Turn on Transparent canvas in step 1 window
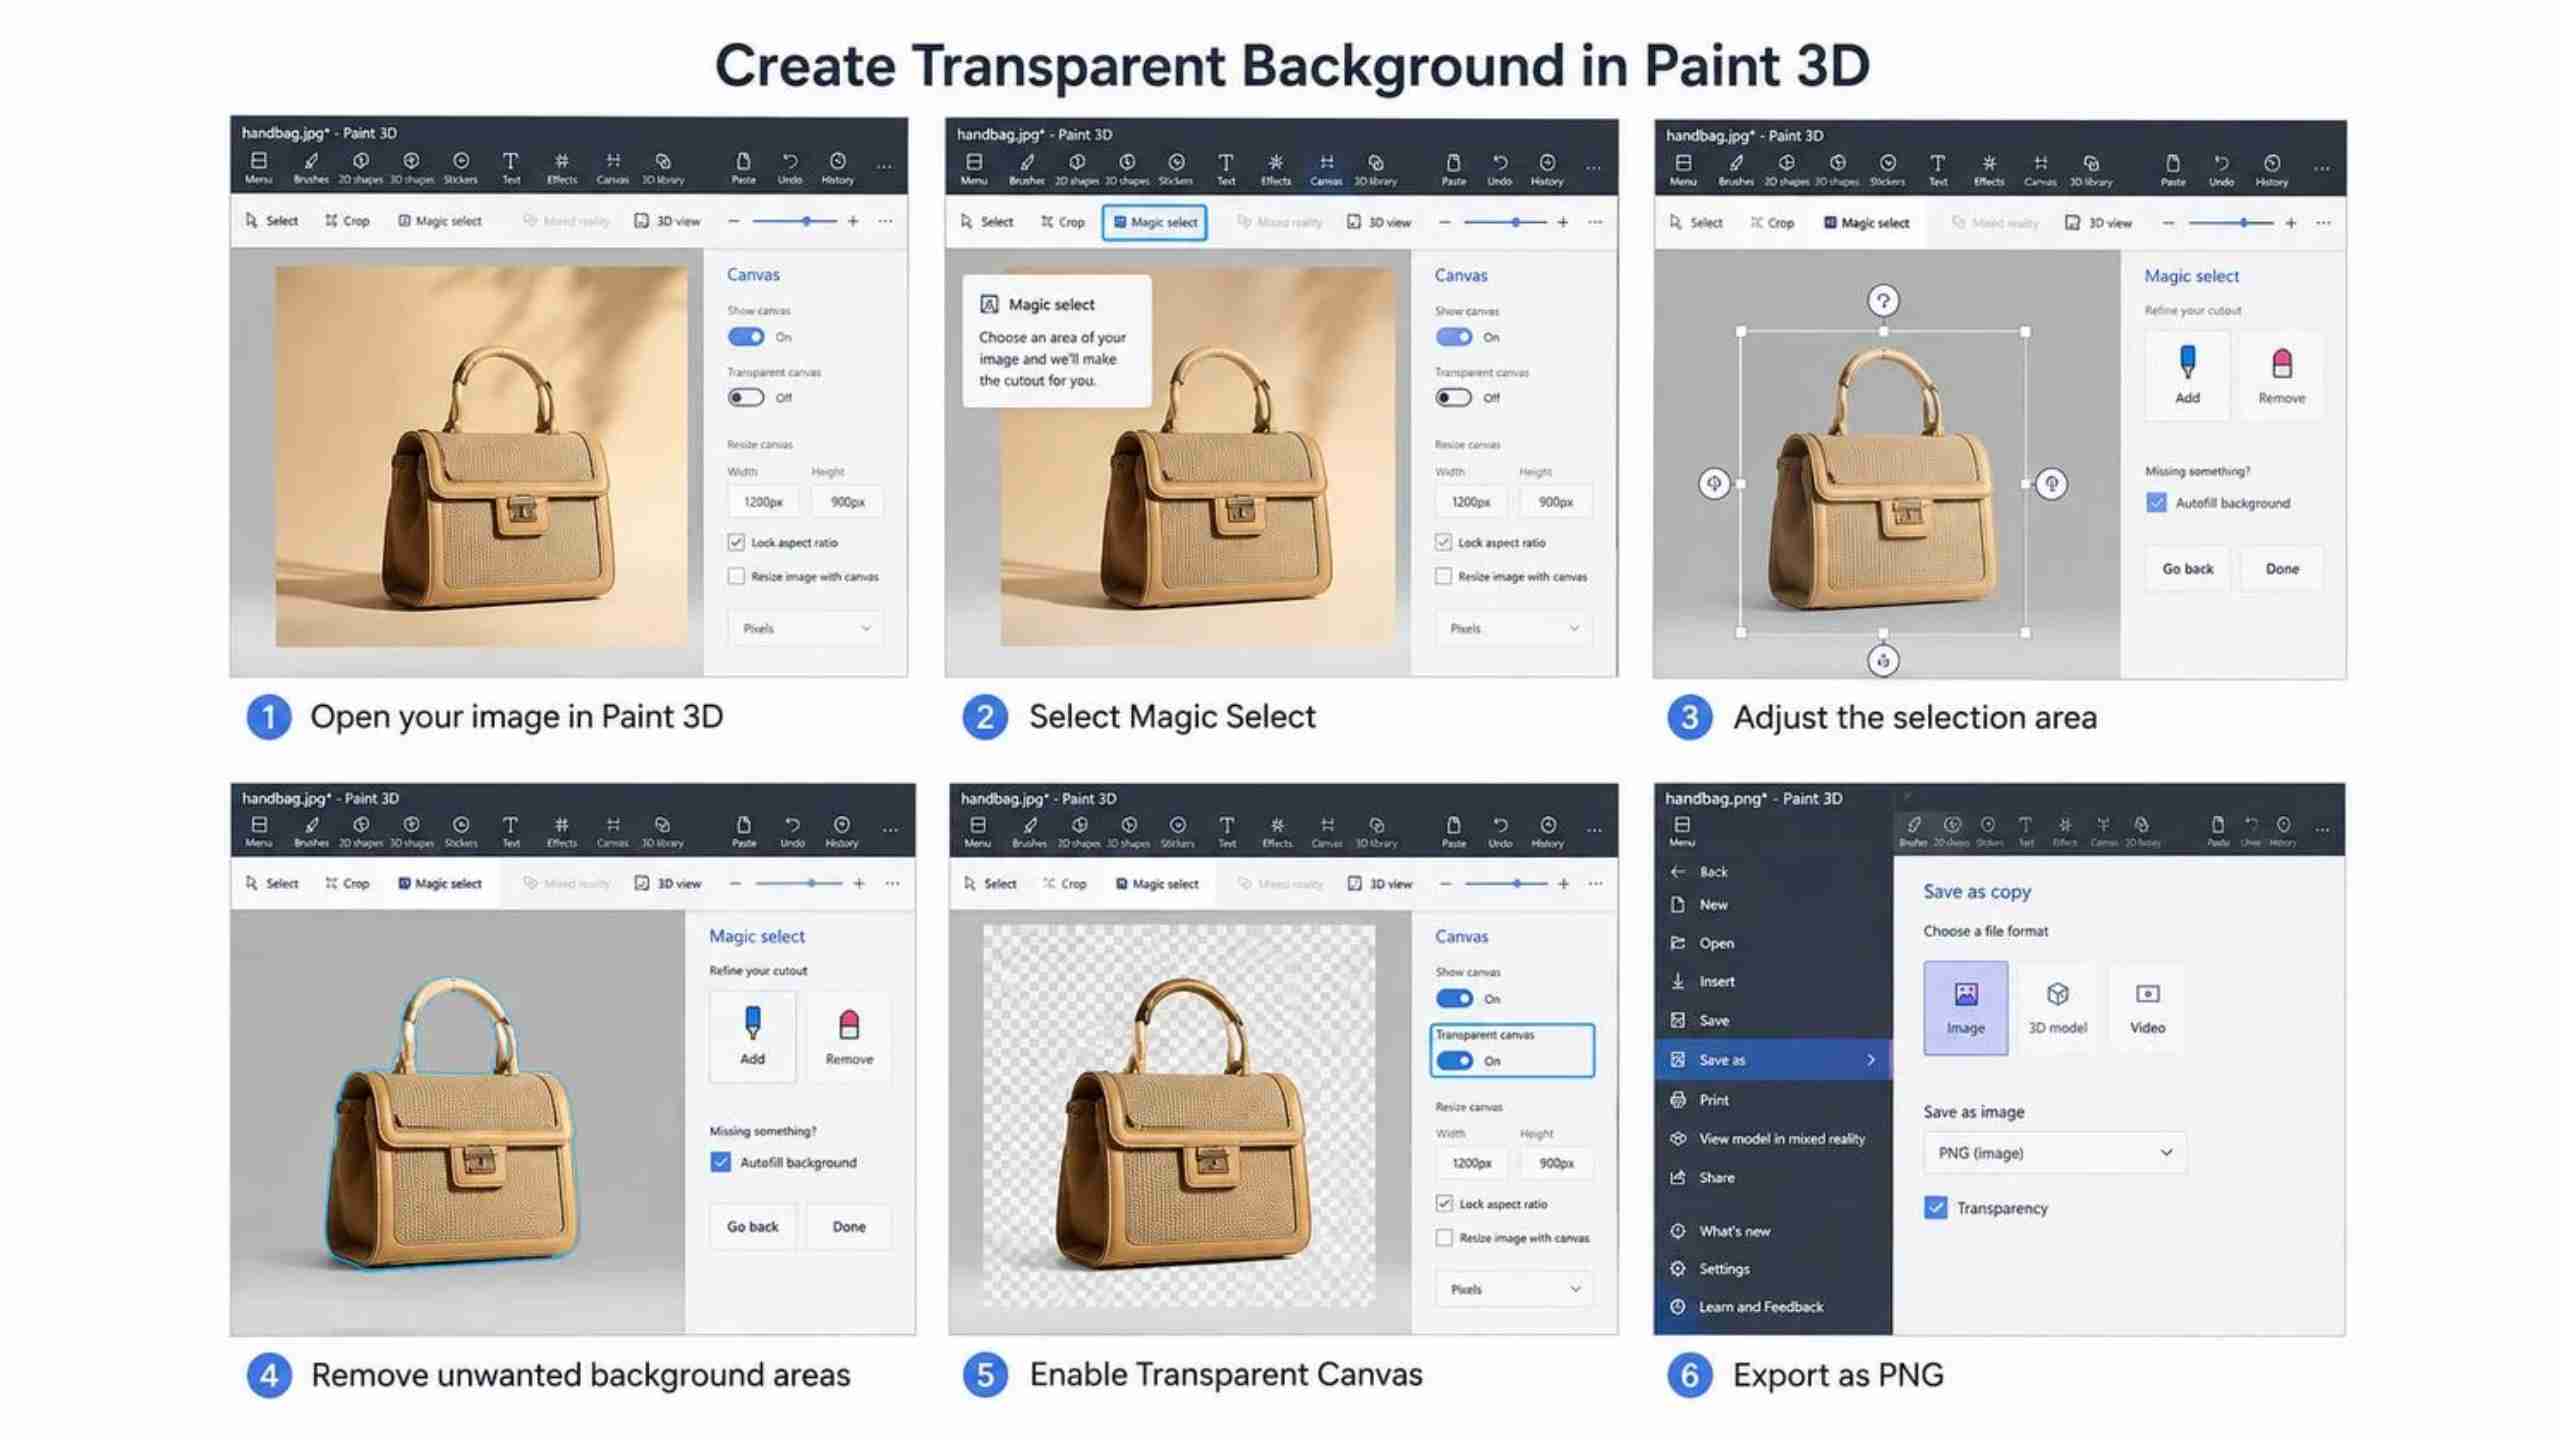2560x1440 pixels. [x=746, y=397]
